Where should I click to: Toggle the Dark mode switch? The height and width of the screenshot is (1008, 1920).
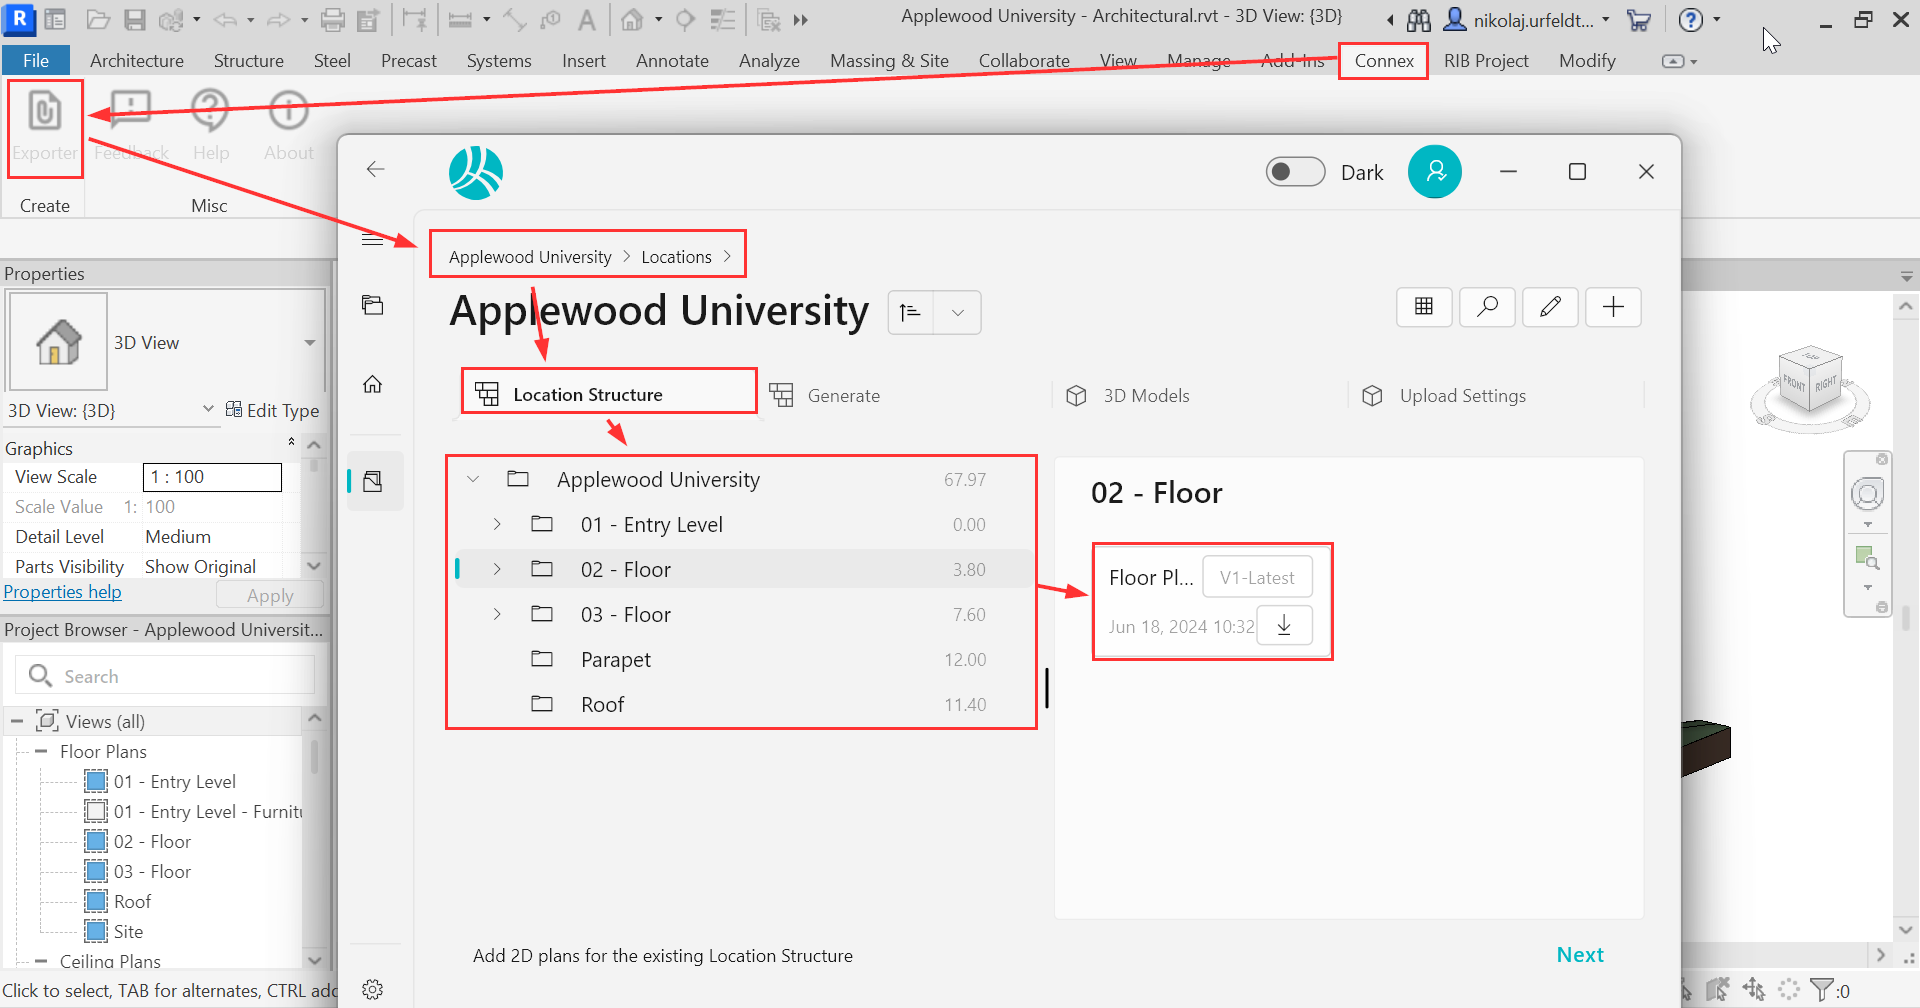(1295, 172)
